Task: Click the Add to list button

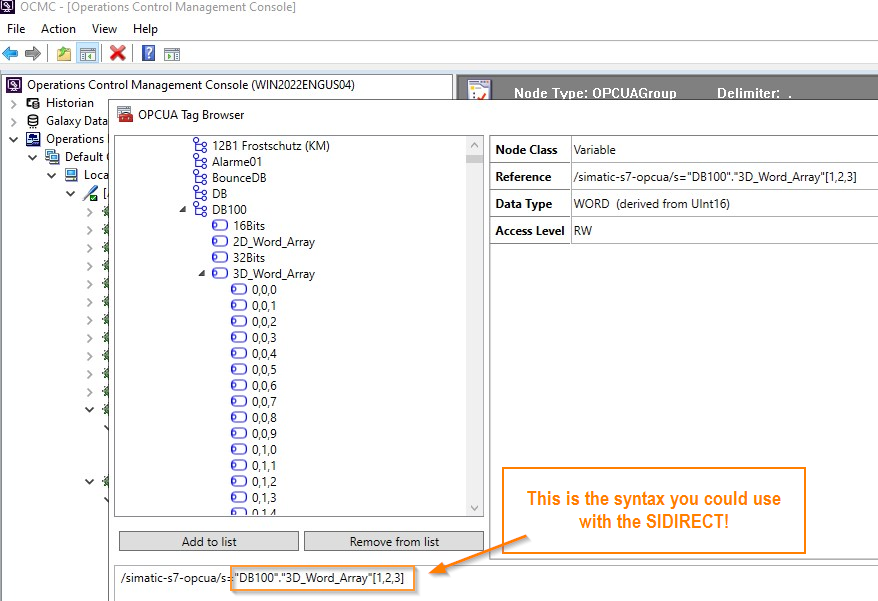Action: [208, 541]
